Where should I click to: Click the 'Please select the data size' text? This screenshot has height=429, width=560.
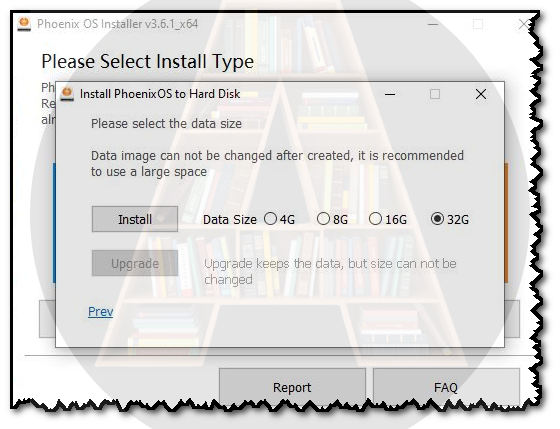coord(166,124)
